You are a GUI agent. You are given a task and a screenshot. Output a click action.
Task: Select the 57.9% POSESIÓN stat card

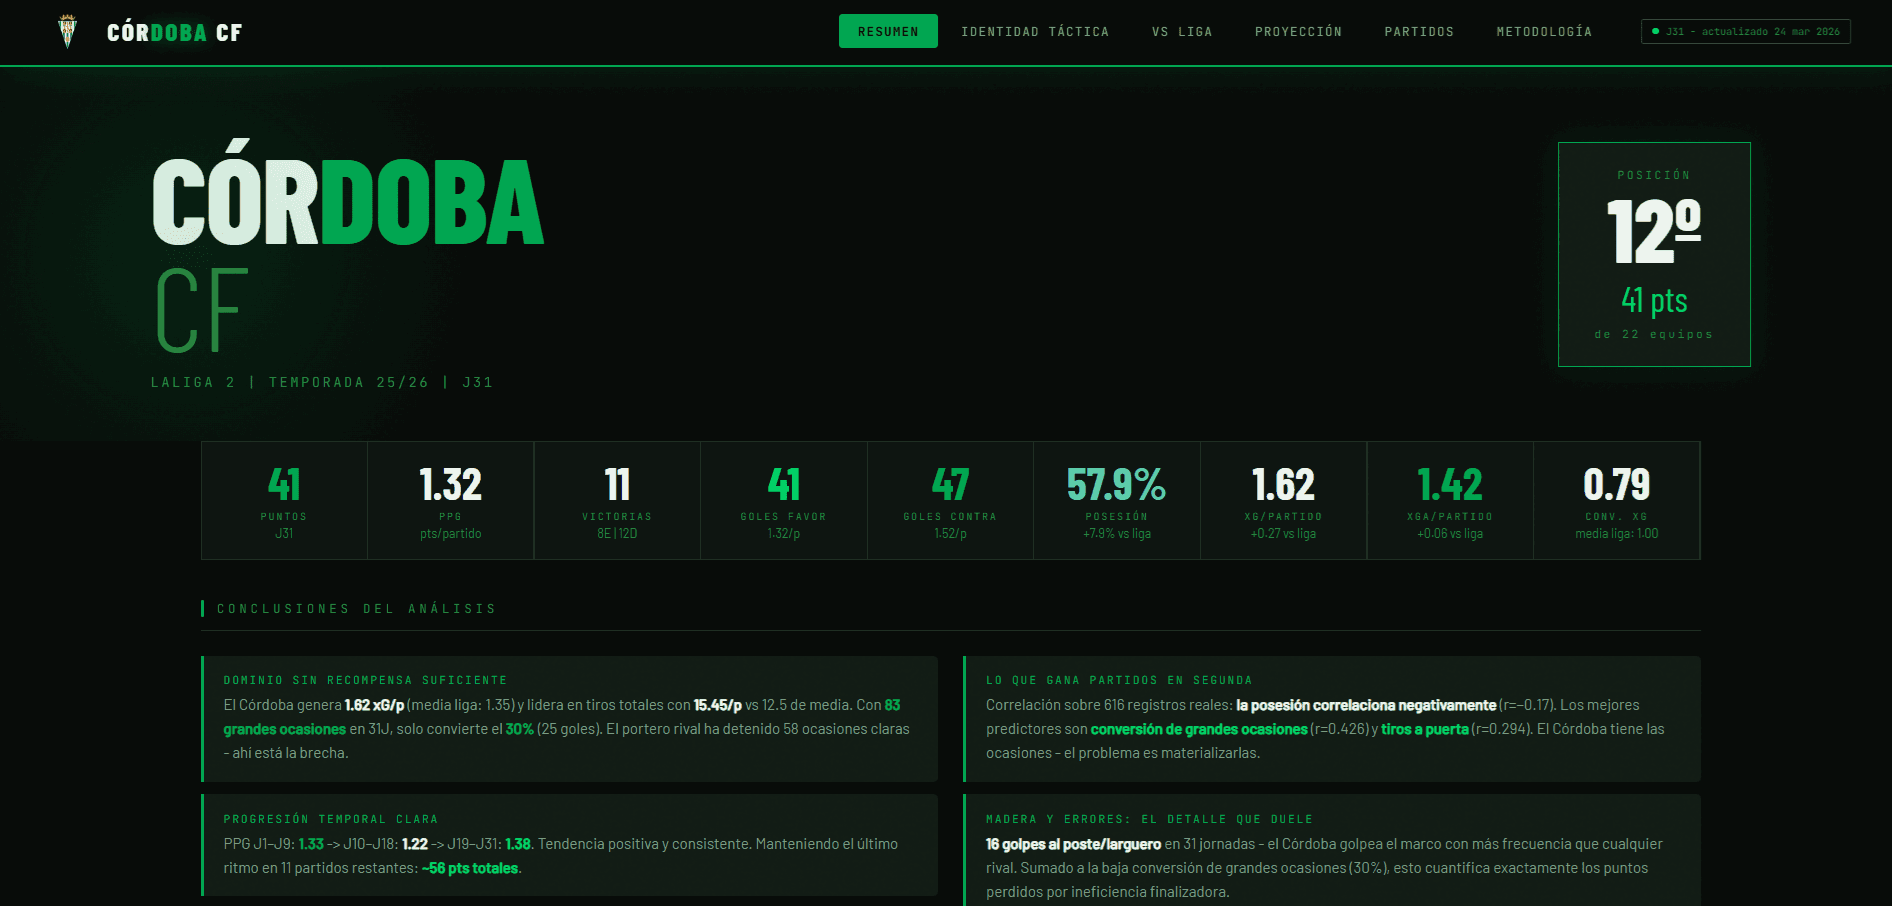coord(1117,500)
